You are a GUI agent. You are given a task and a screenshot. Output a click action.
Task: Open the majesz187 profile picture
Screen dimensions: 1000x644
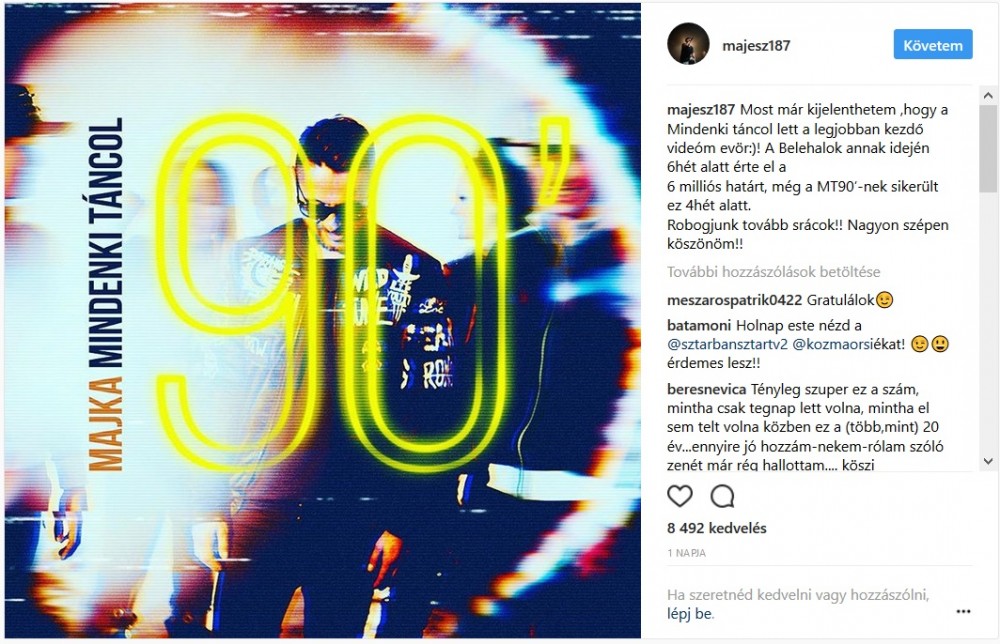click(688, 44)
